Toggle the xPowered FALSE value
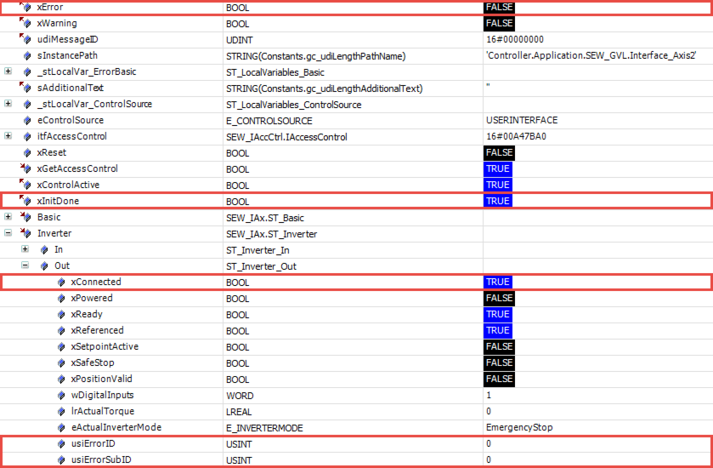 click(498, 298)
